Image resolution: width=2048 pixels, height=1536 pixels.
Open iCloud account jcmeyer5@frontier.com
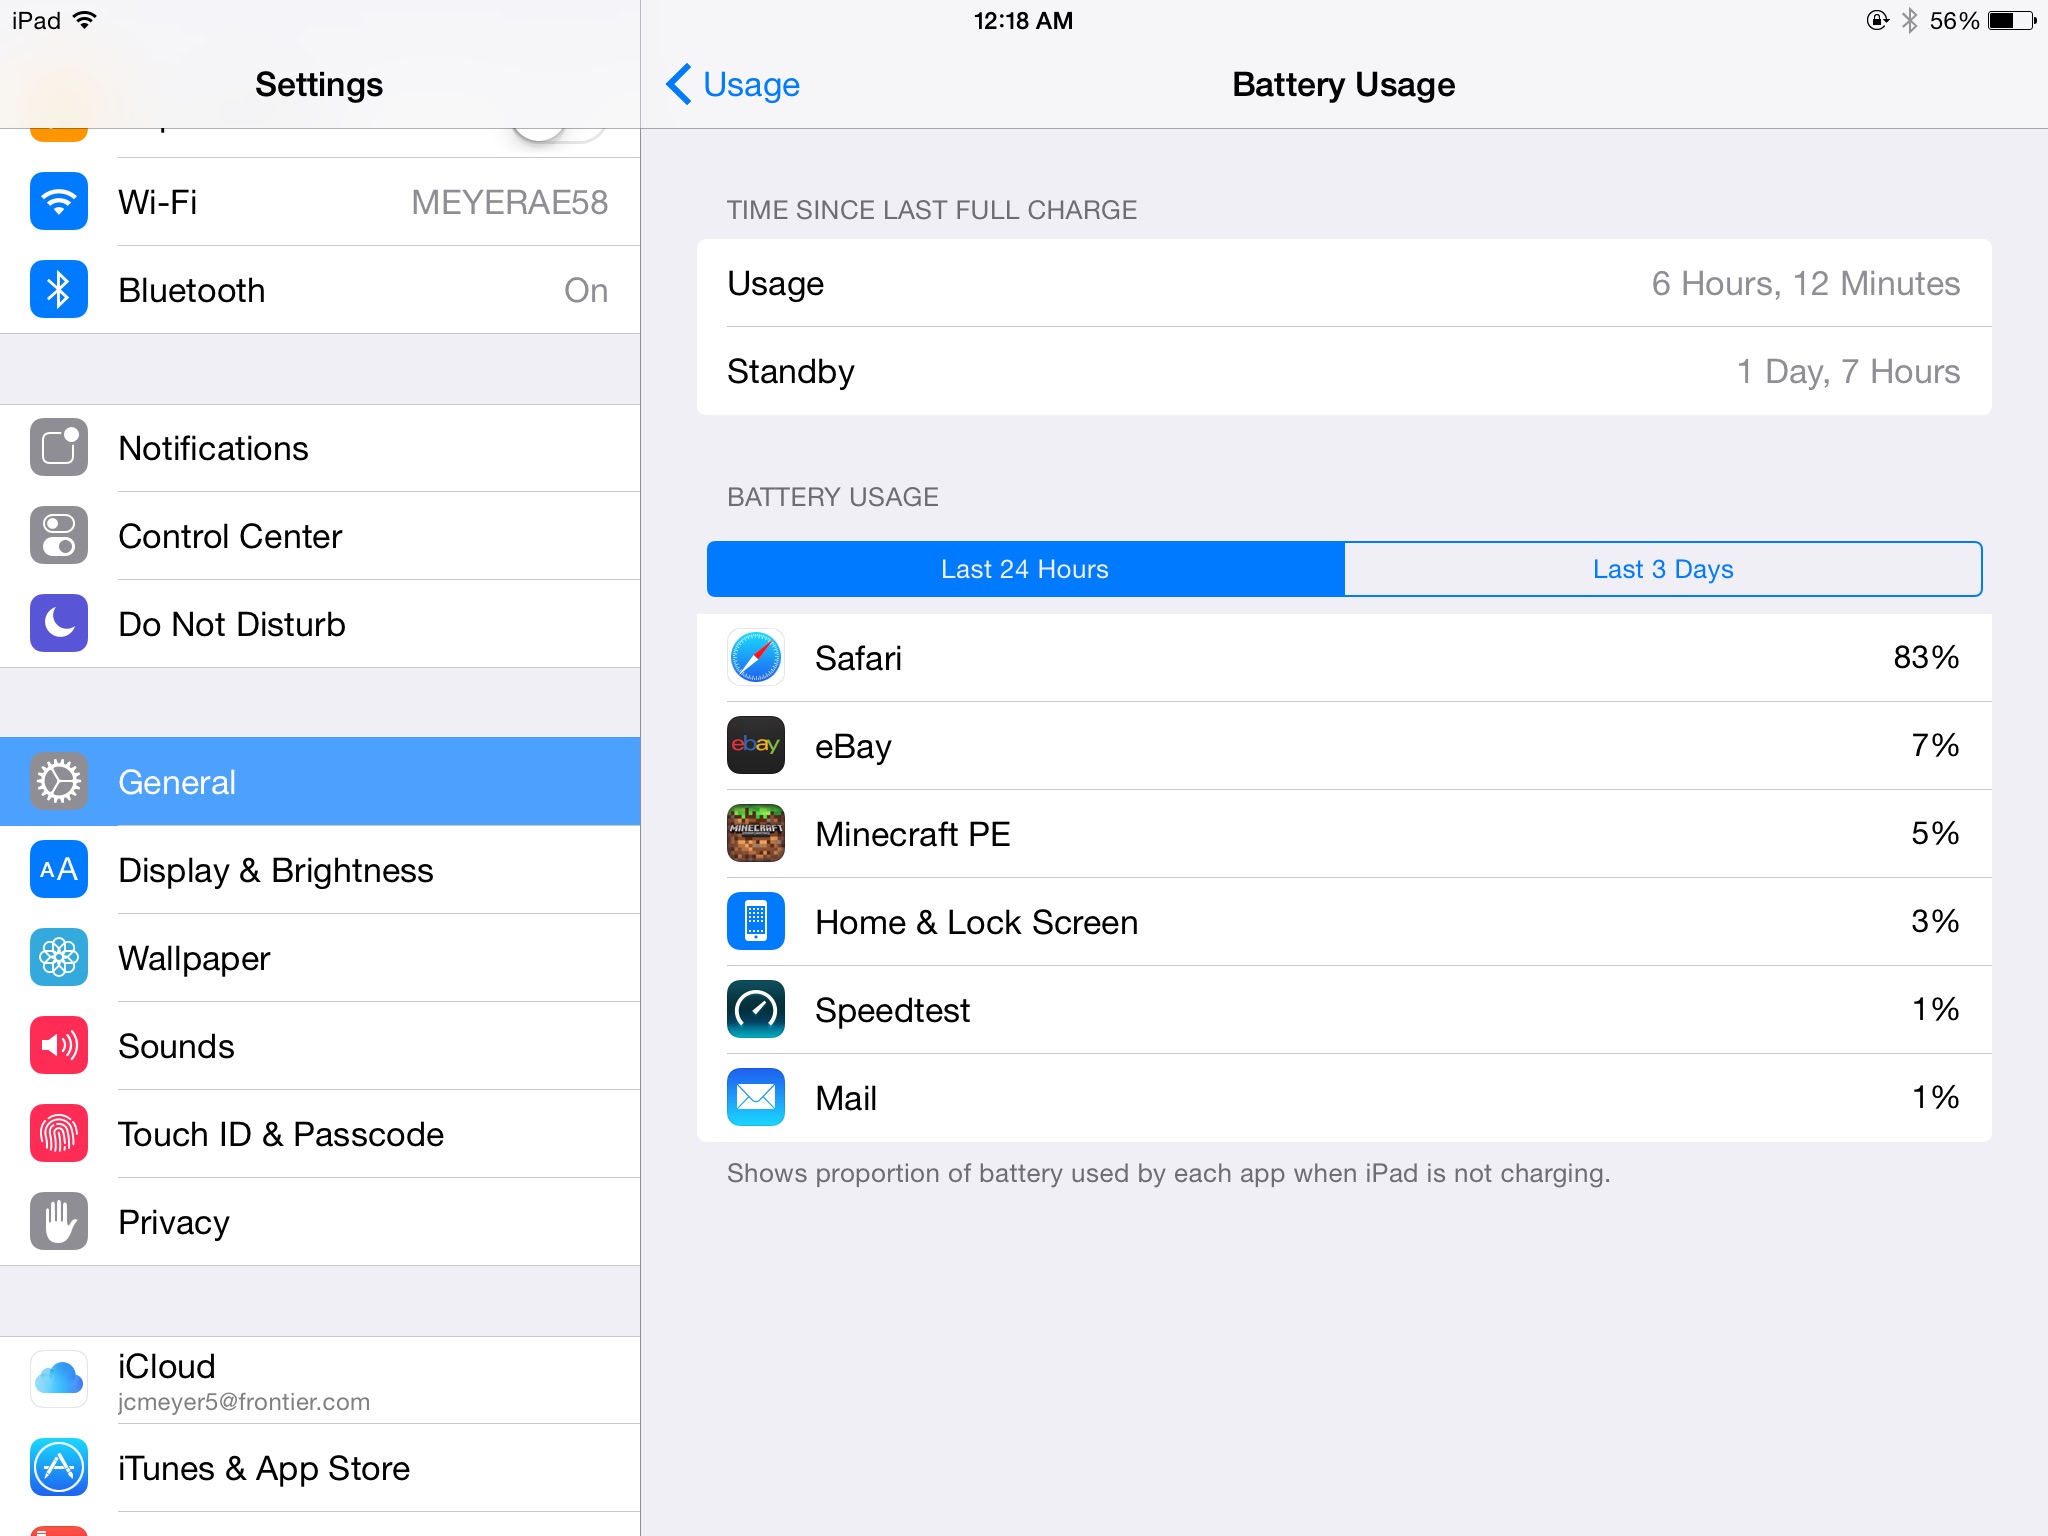point(320,1380)
